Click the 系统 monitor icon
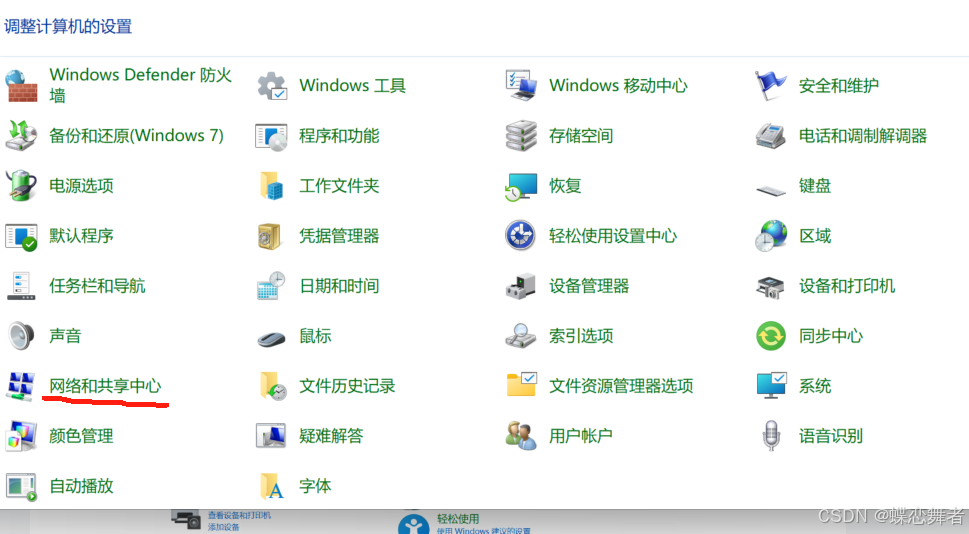Screen dimensions: 969x534 click(771, 386)
